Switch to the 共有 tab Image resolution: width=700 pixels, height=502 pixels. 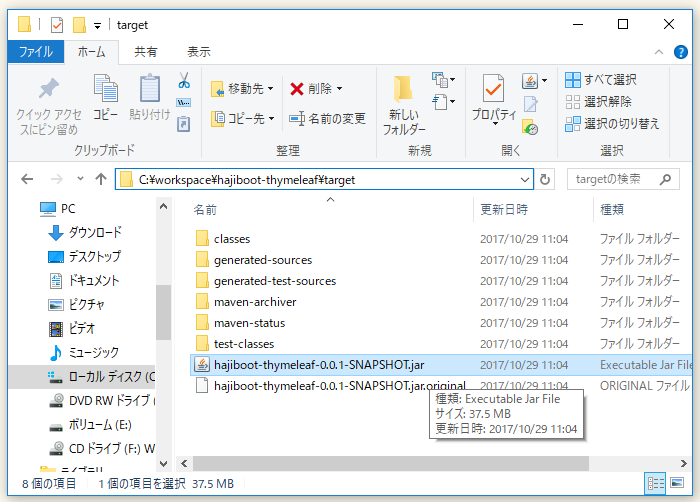(x=146, y=52)
